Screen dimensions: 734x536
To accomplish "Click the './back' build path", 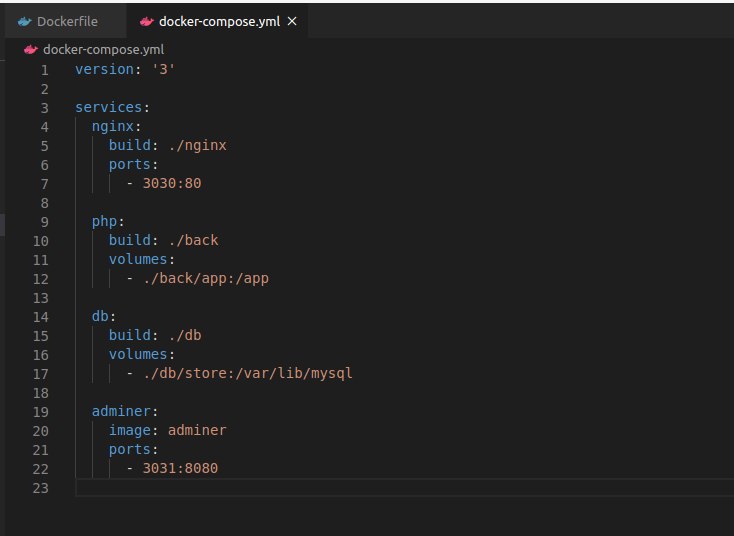I will pos(193,240).
